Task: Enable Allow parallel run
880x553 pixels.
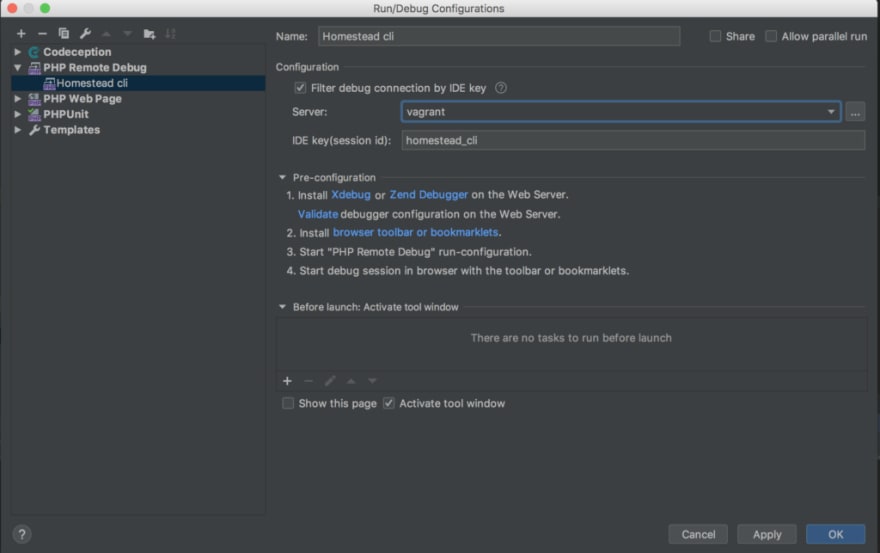Action: [x=771, y=36]
